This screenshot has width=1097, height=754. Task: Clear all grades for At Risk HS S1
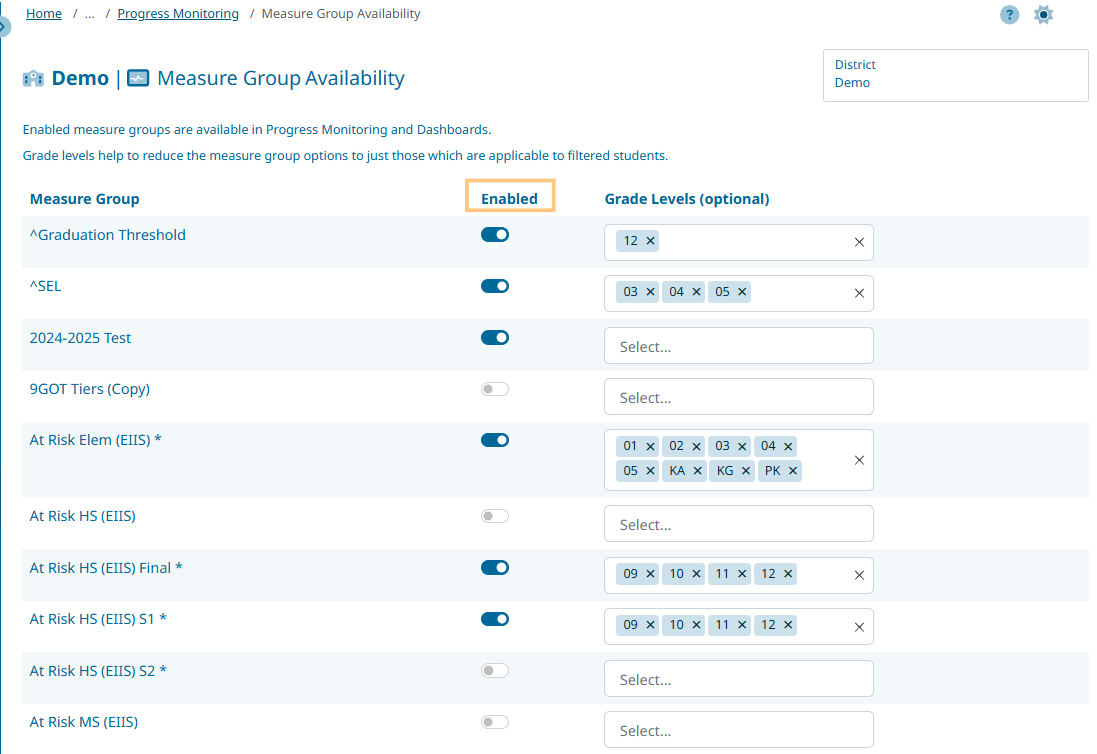pyautogui.click(x=859, y=626)
